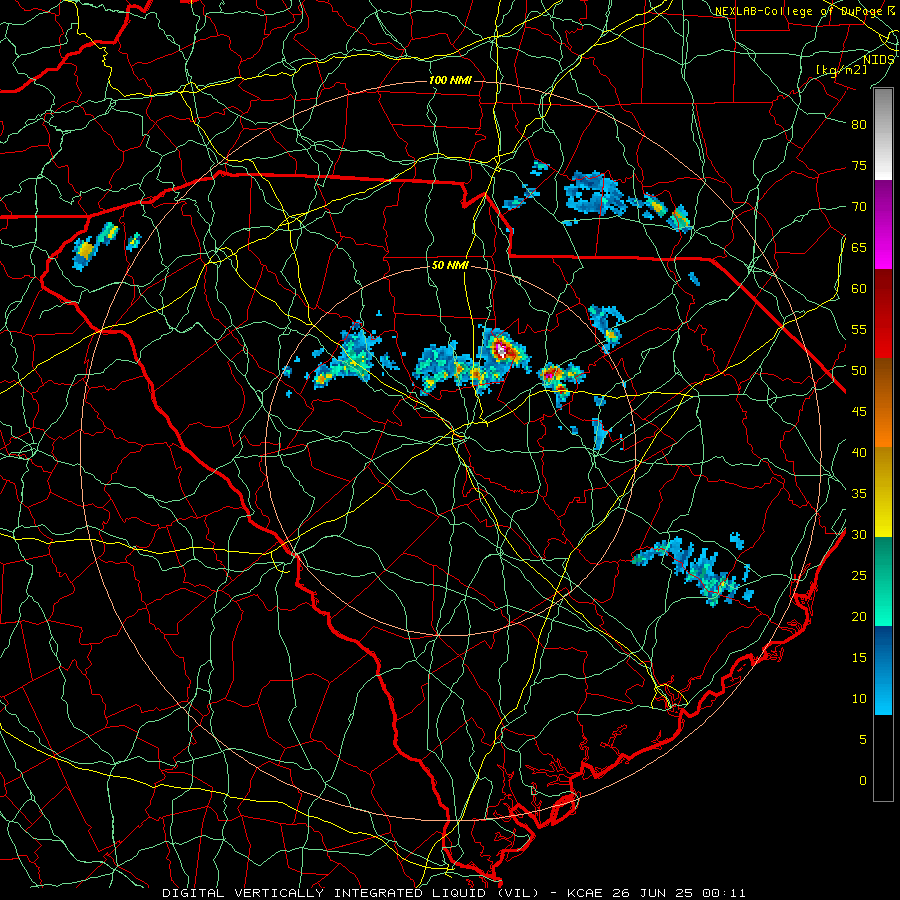Click the legend value "0"
The width and height of the screenshot is (900, 900).
[x=863, y=781]
